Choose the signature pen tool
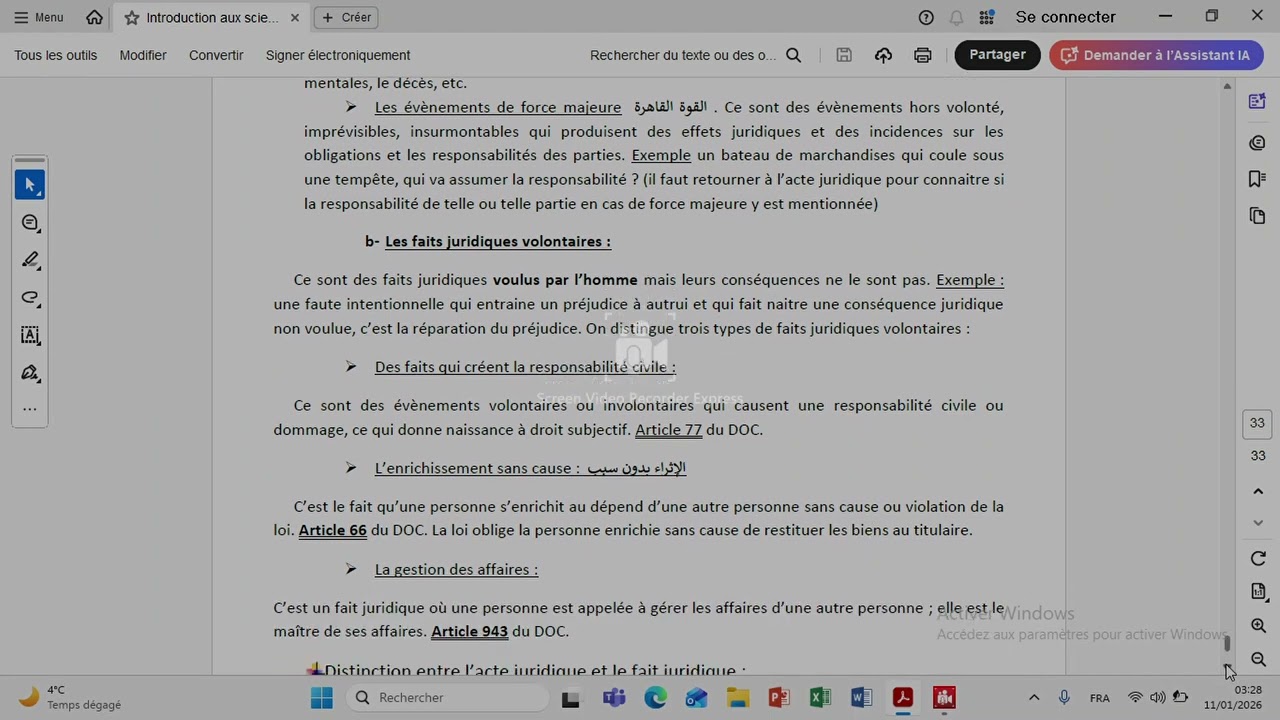 pyautogui.click(x=30, y=373)
